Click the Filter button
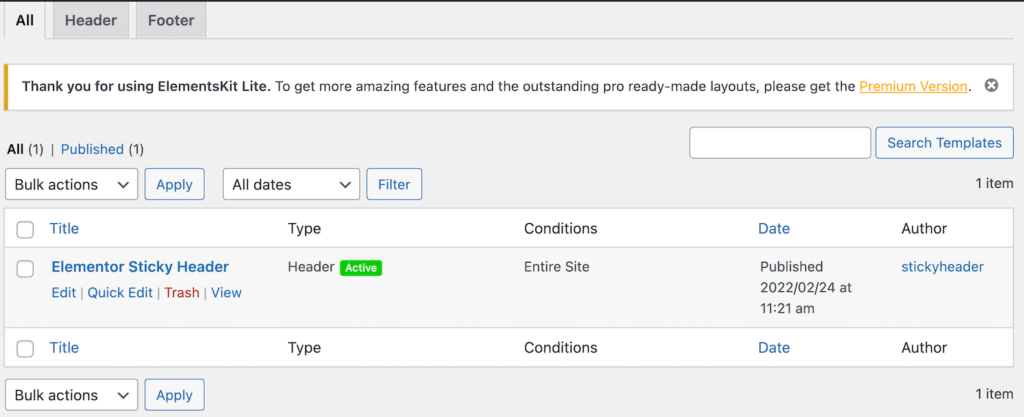This screenshot has height=417, width=1024. (394, 185)
